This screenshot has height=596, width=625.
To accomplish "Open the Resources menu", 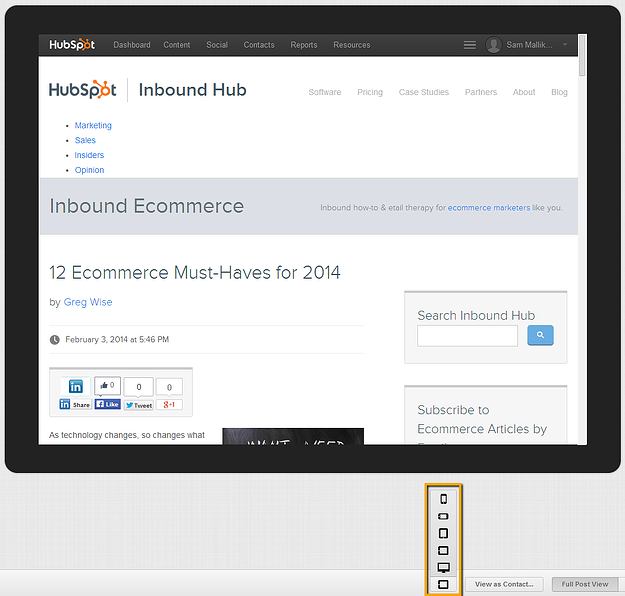I will (352, 45).
